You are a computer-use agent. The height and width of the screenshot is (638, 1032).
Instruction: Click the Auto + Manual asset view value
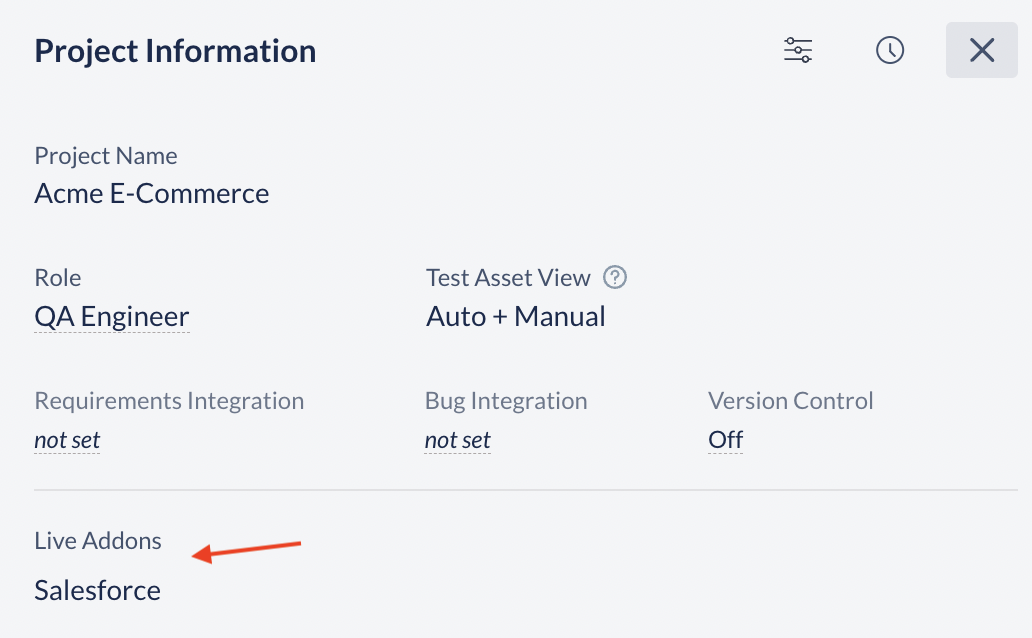(x=515, y=316)
